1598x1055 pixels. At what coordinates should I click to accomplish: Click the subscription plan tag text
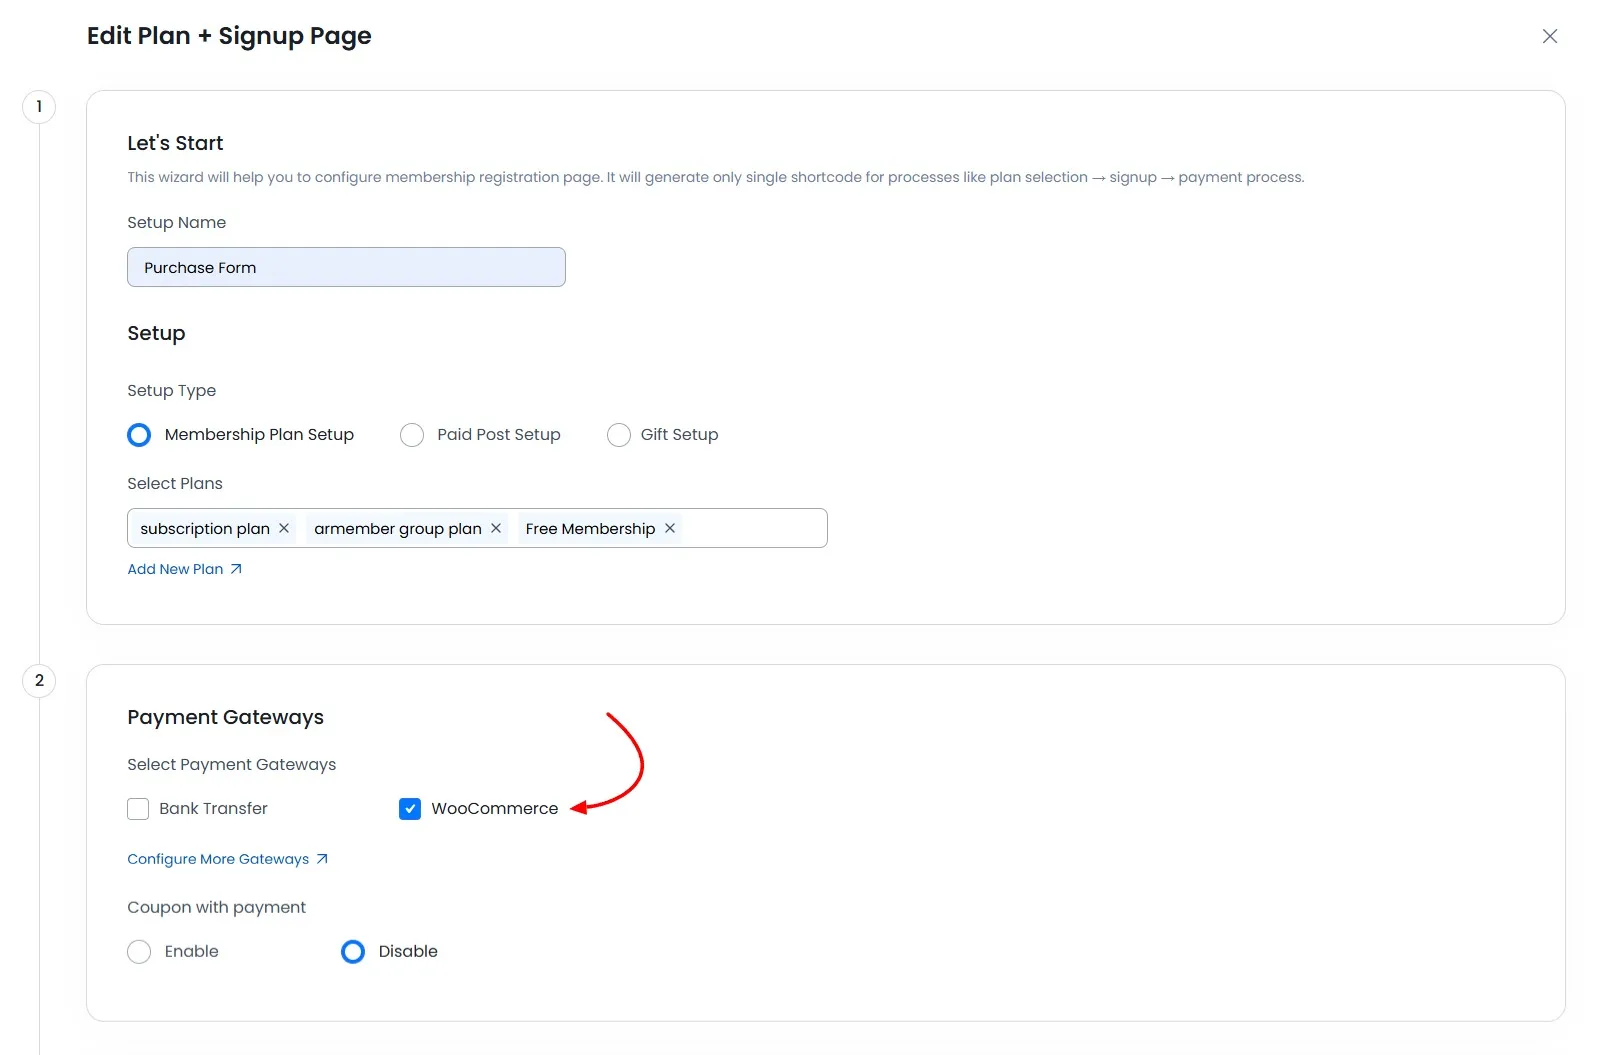(x=205, y=528)
